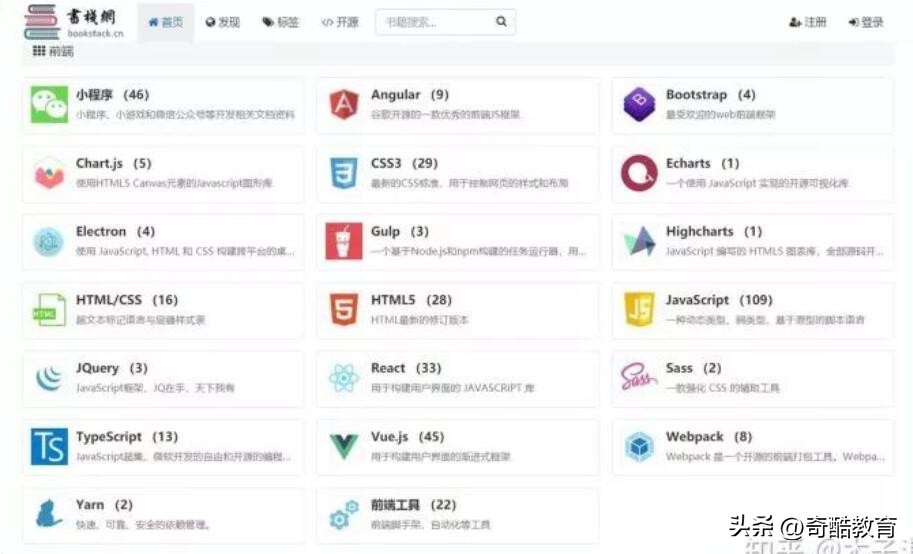Click the purple Bootstrap icon

639,105
